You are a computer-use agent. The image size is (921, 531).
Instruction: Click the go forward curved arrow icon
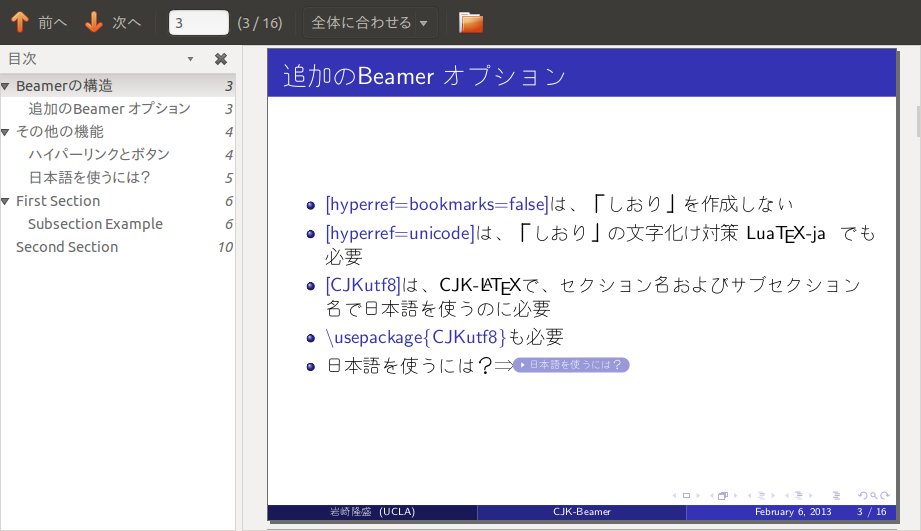point(885,495)
